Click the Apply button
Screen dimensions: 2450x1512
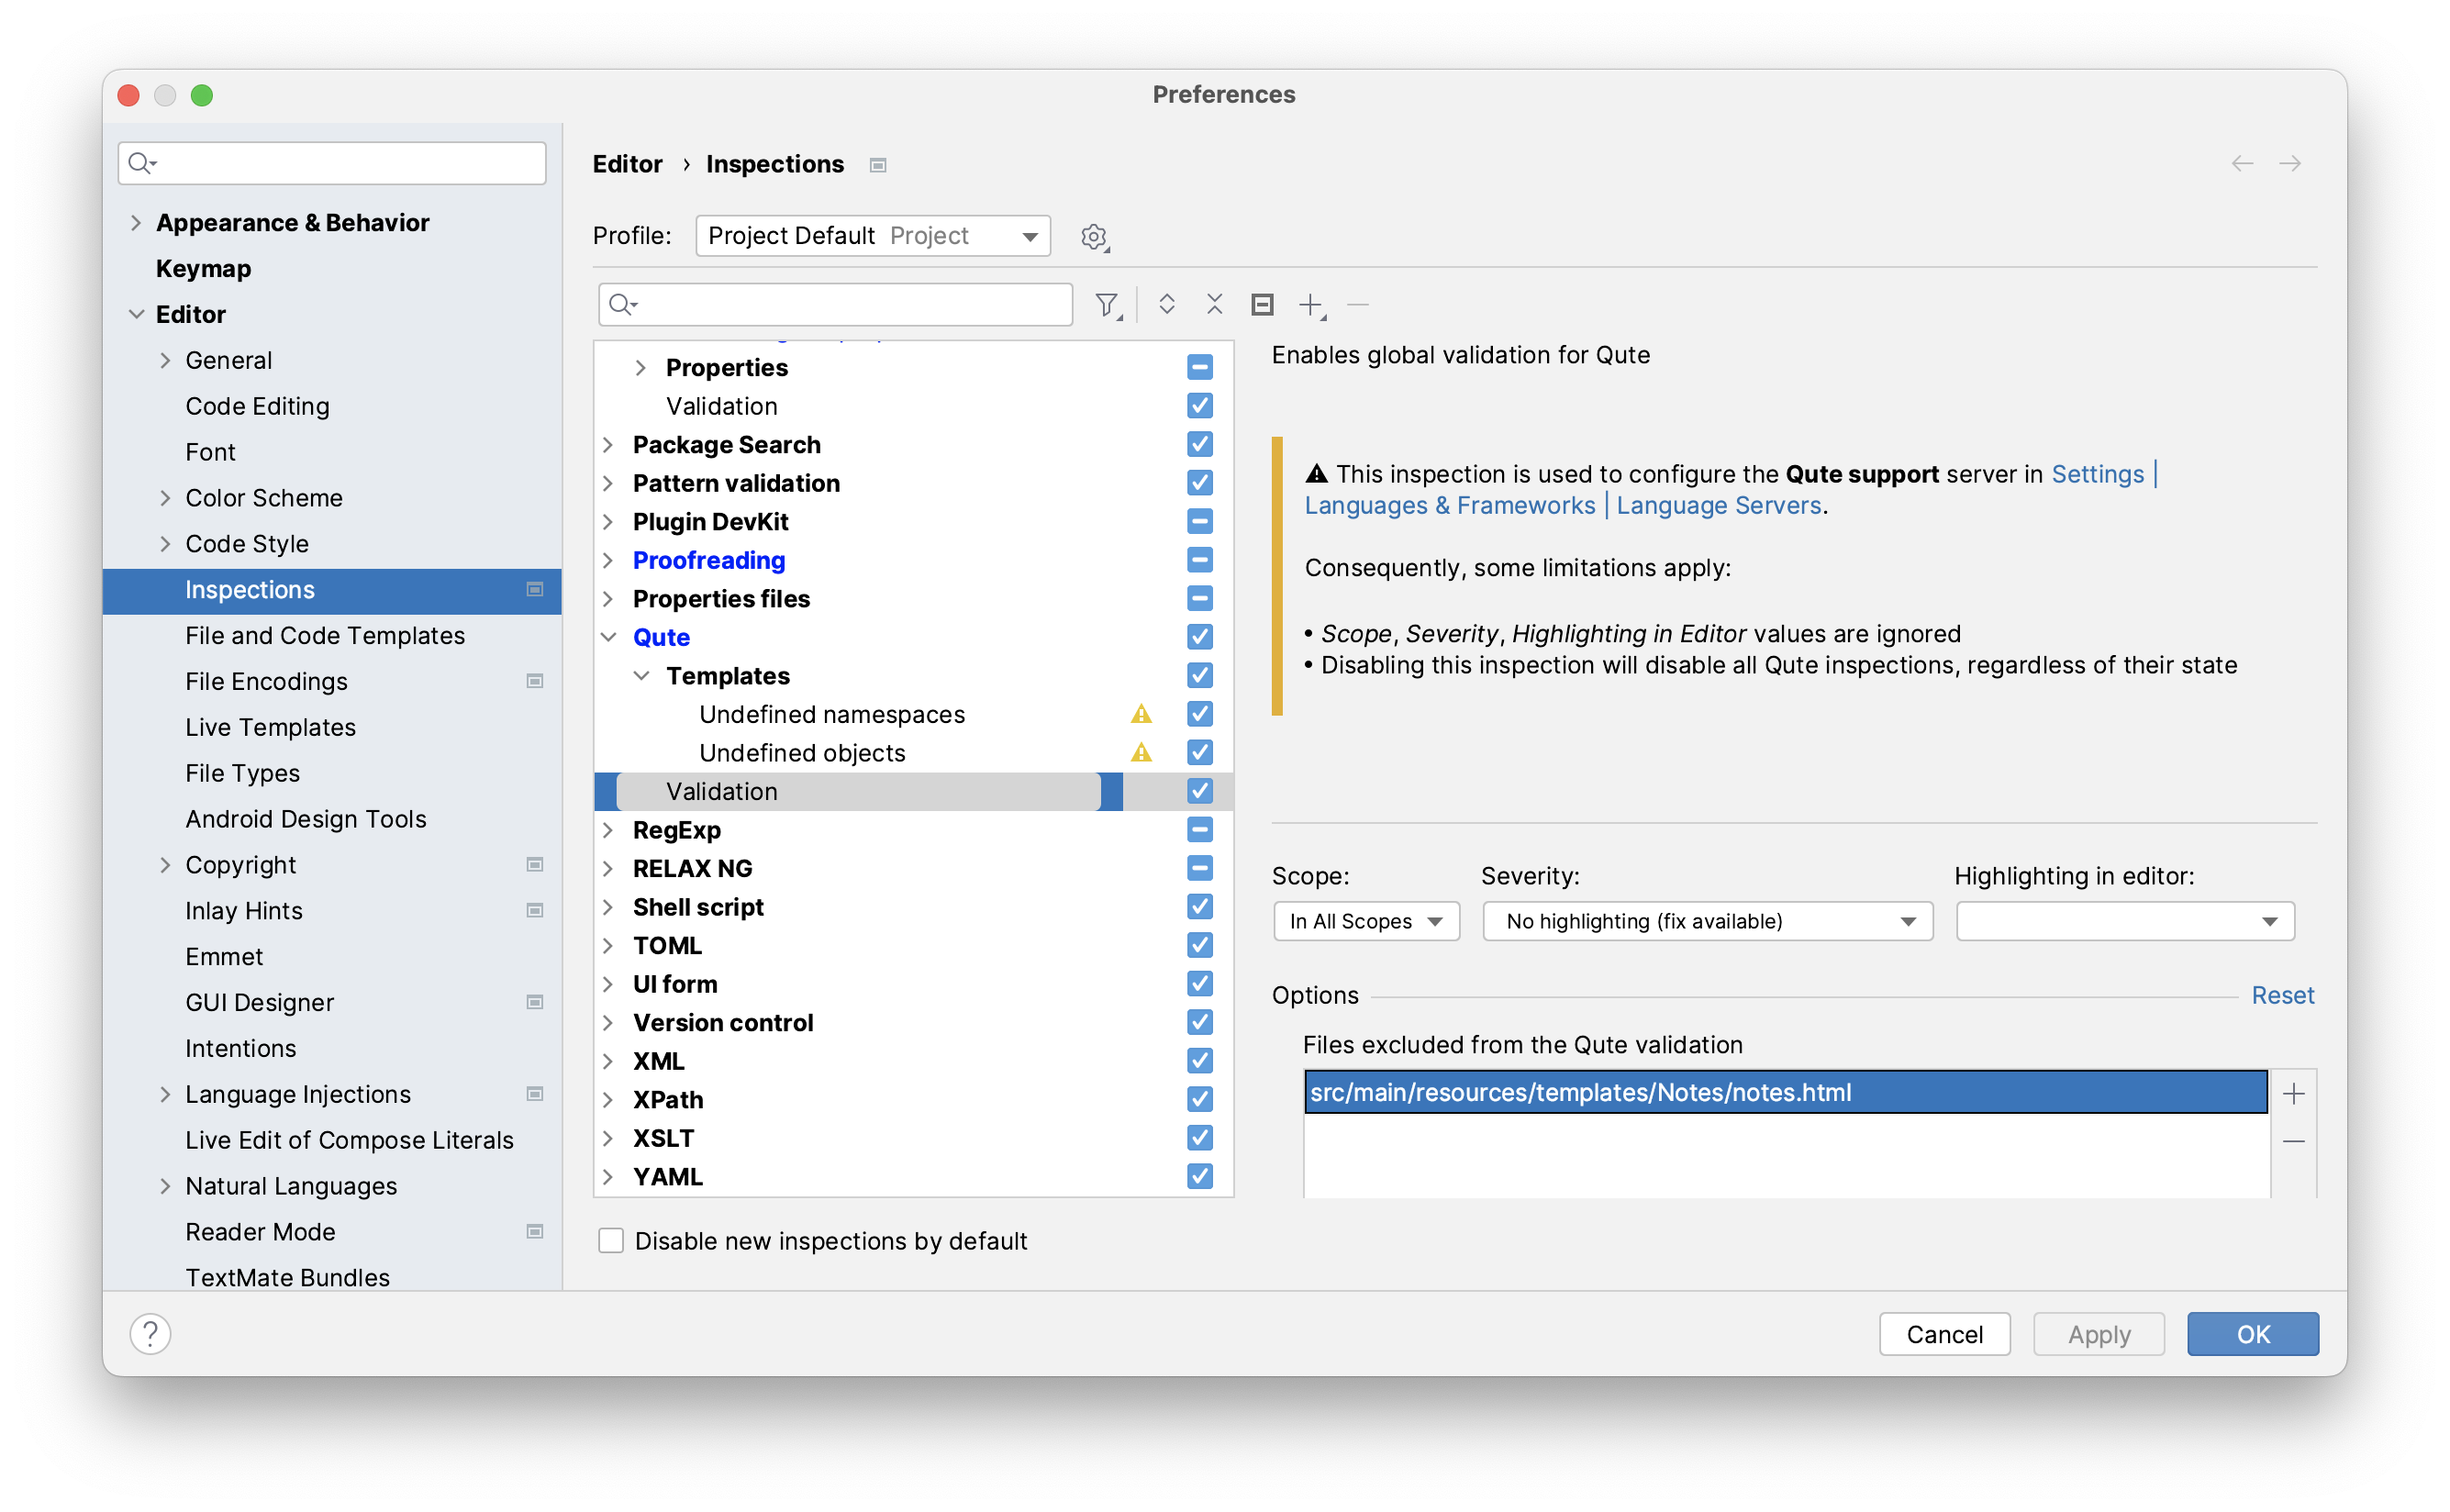[2098, 1334]
